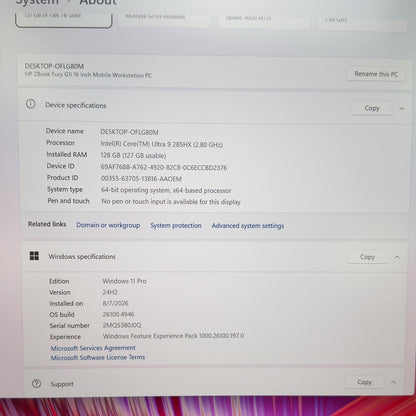Open the System protection link

click(176, 225)
